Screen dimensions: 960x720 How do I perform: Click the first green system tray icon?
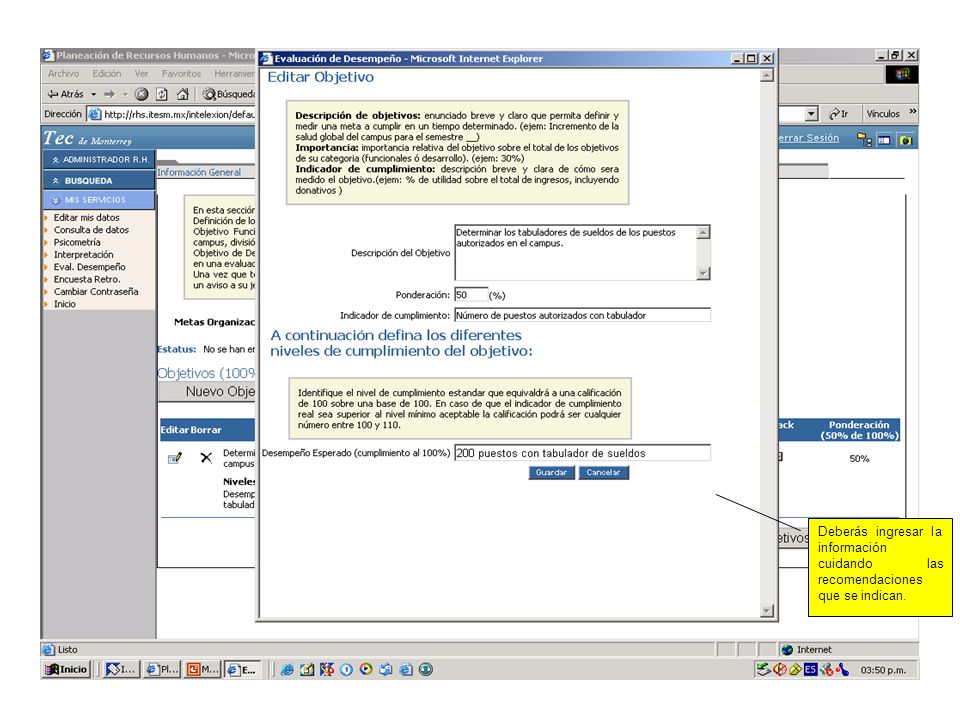tap(763, 670)
